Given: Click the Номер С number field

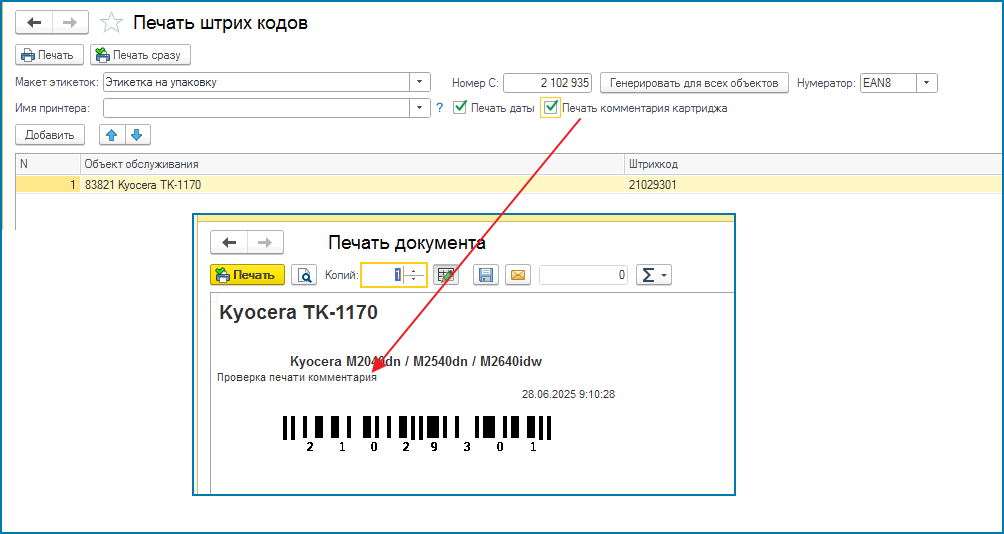Looking at the screenshot, I should [547, 83].
